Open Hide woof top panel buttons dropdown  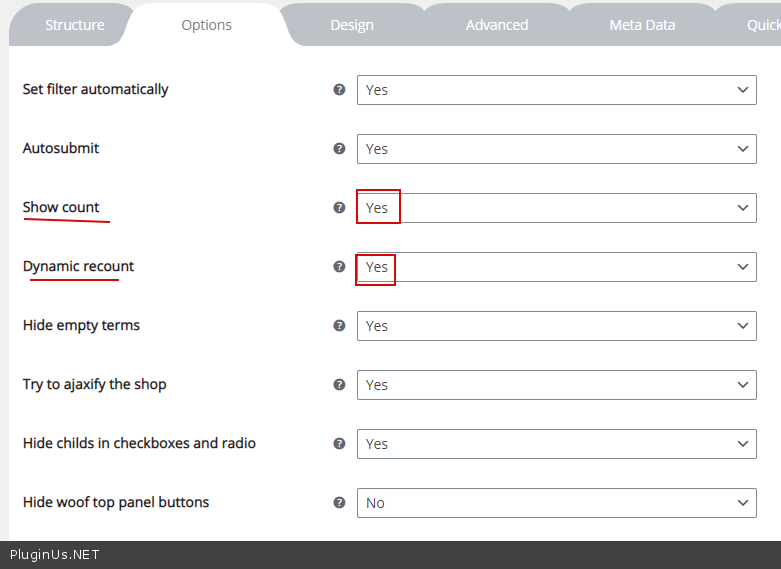coord(556,503)
